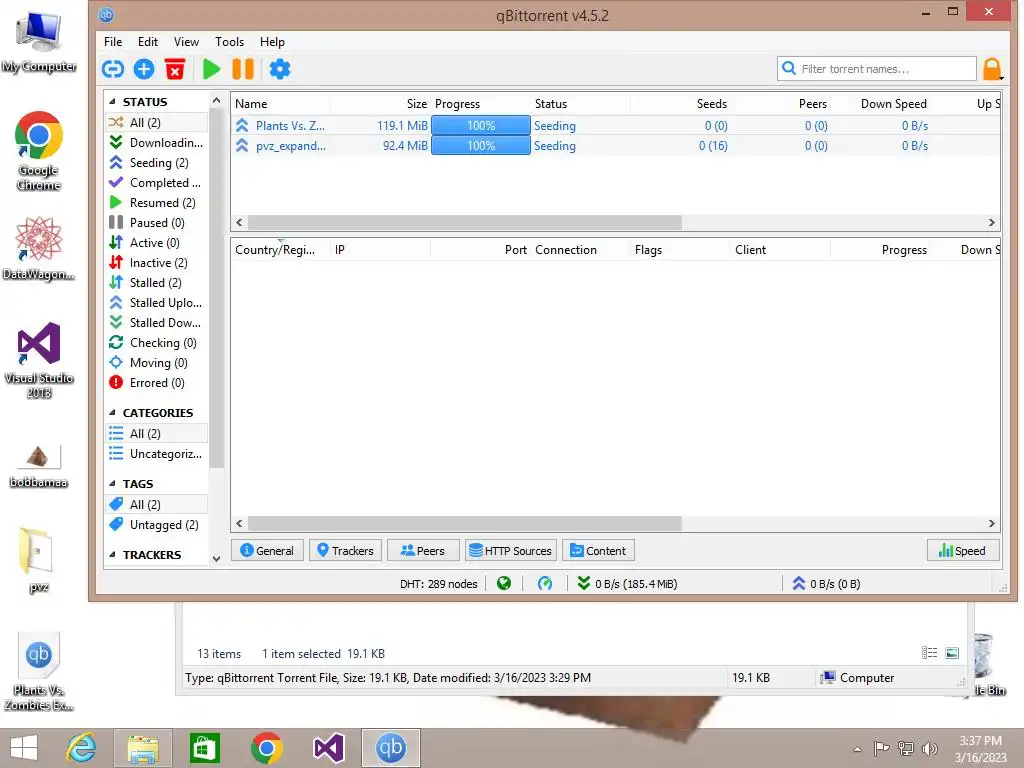Open Google Chrome desktop shortcut
Viewport: 1024px width, 768px height.
click(x=39, y=150)
